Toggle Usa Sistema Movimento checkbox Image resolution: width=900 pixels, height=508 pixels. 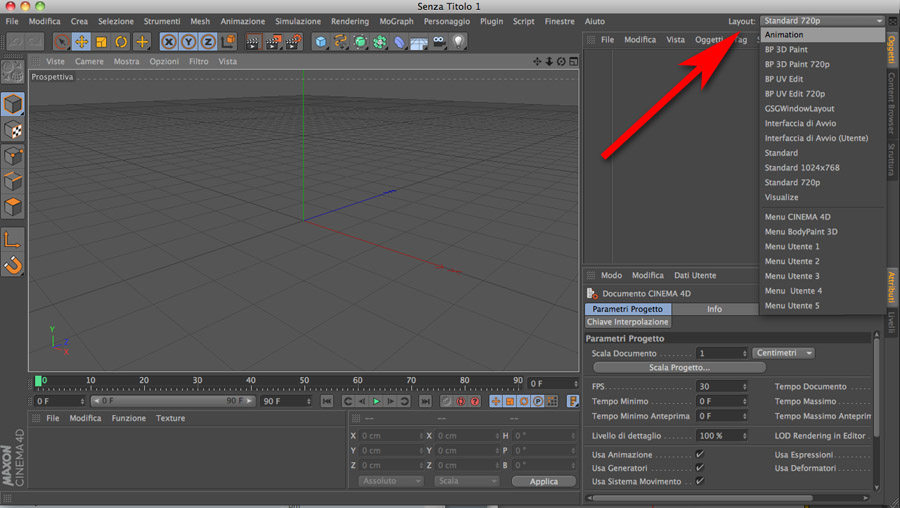[700, 481]
